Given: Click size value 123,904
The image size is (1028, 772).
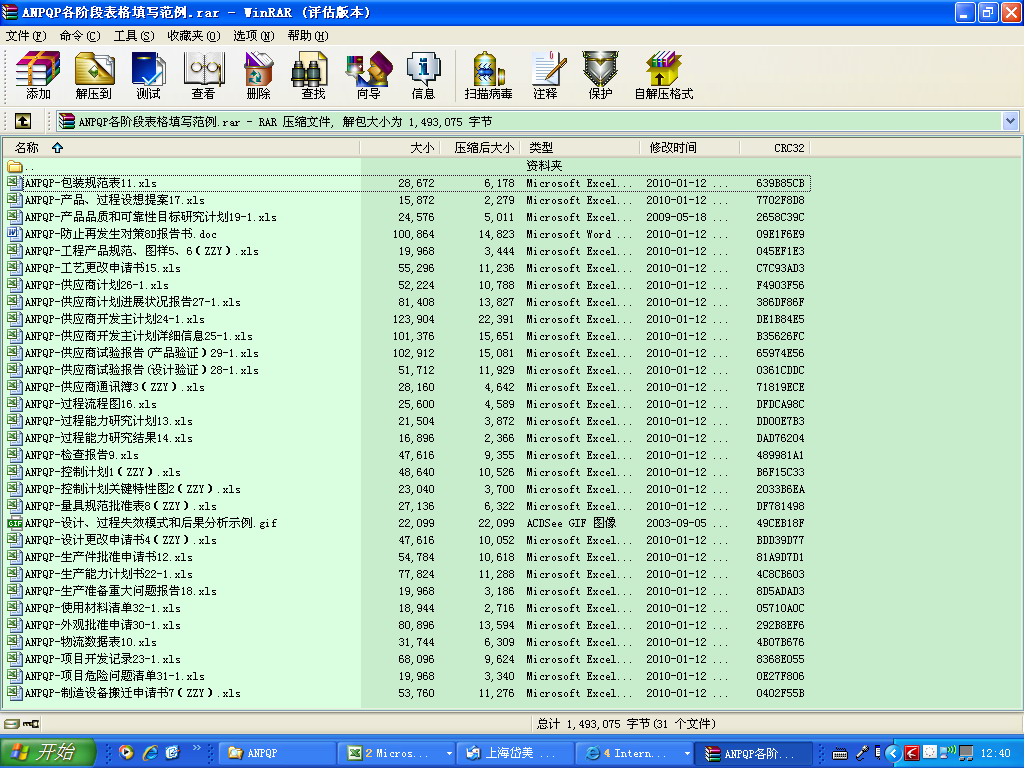Looking at the screenshot, I should [413, 319].
